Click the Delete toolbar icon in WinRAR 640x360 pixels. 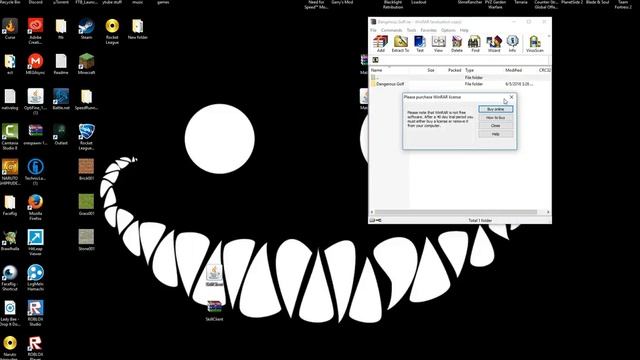(x=457, y=44)
